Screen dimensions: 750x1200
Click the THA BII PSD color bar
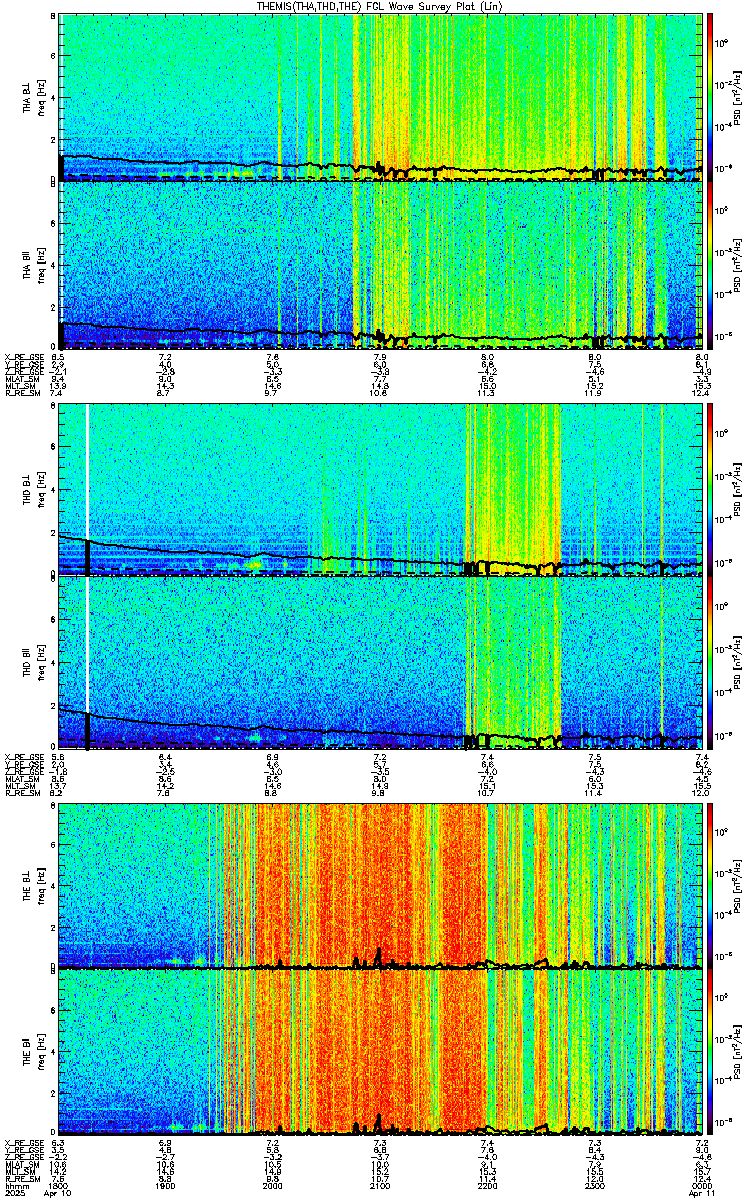coord(710,265)
